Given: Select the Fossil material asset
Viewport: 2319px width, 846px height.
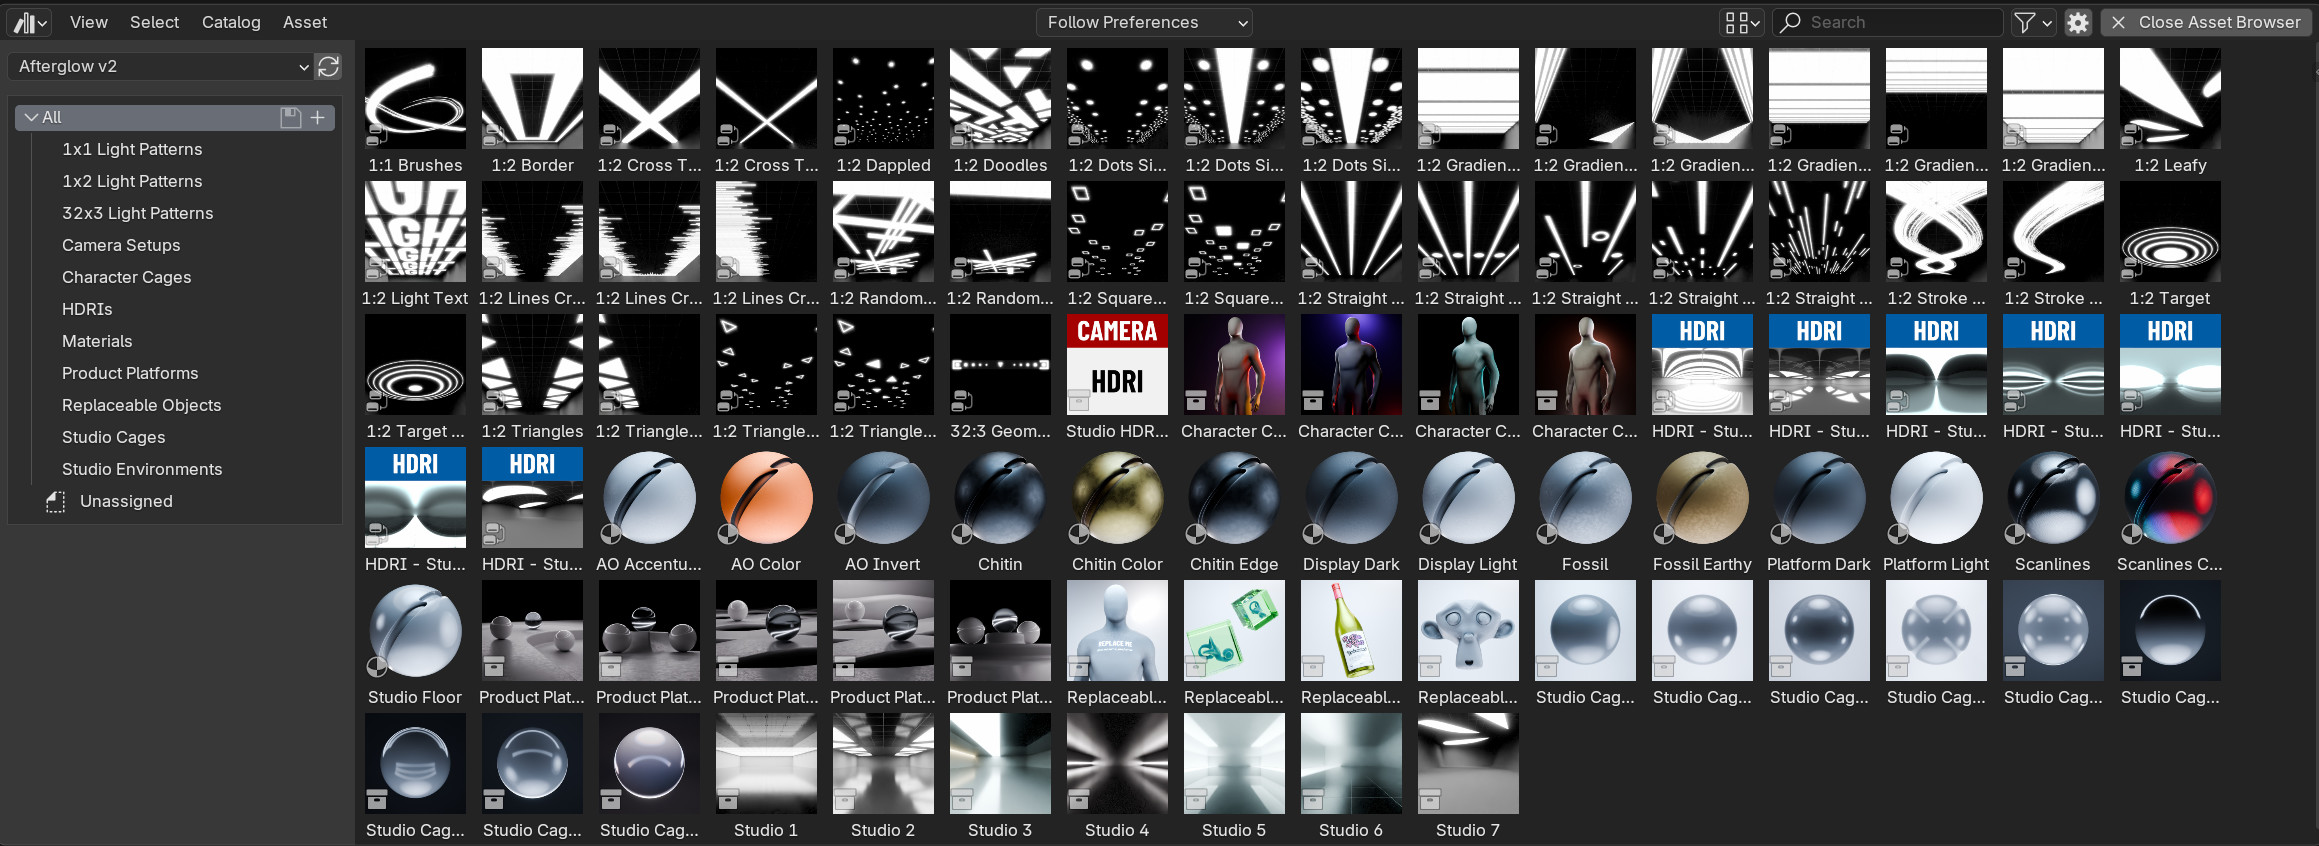Looking at the screenshot, I should coord(1585,510).
